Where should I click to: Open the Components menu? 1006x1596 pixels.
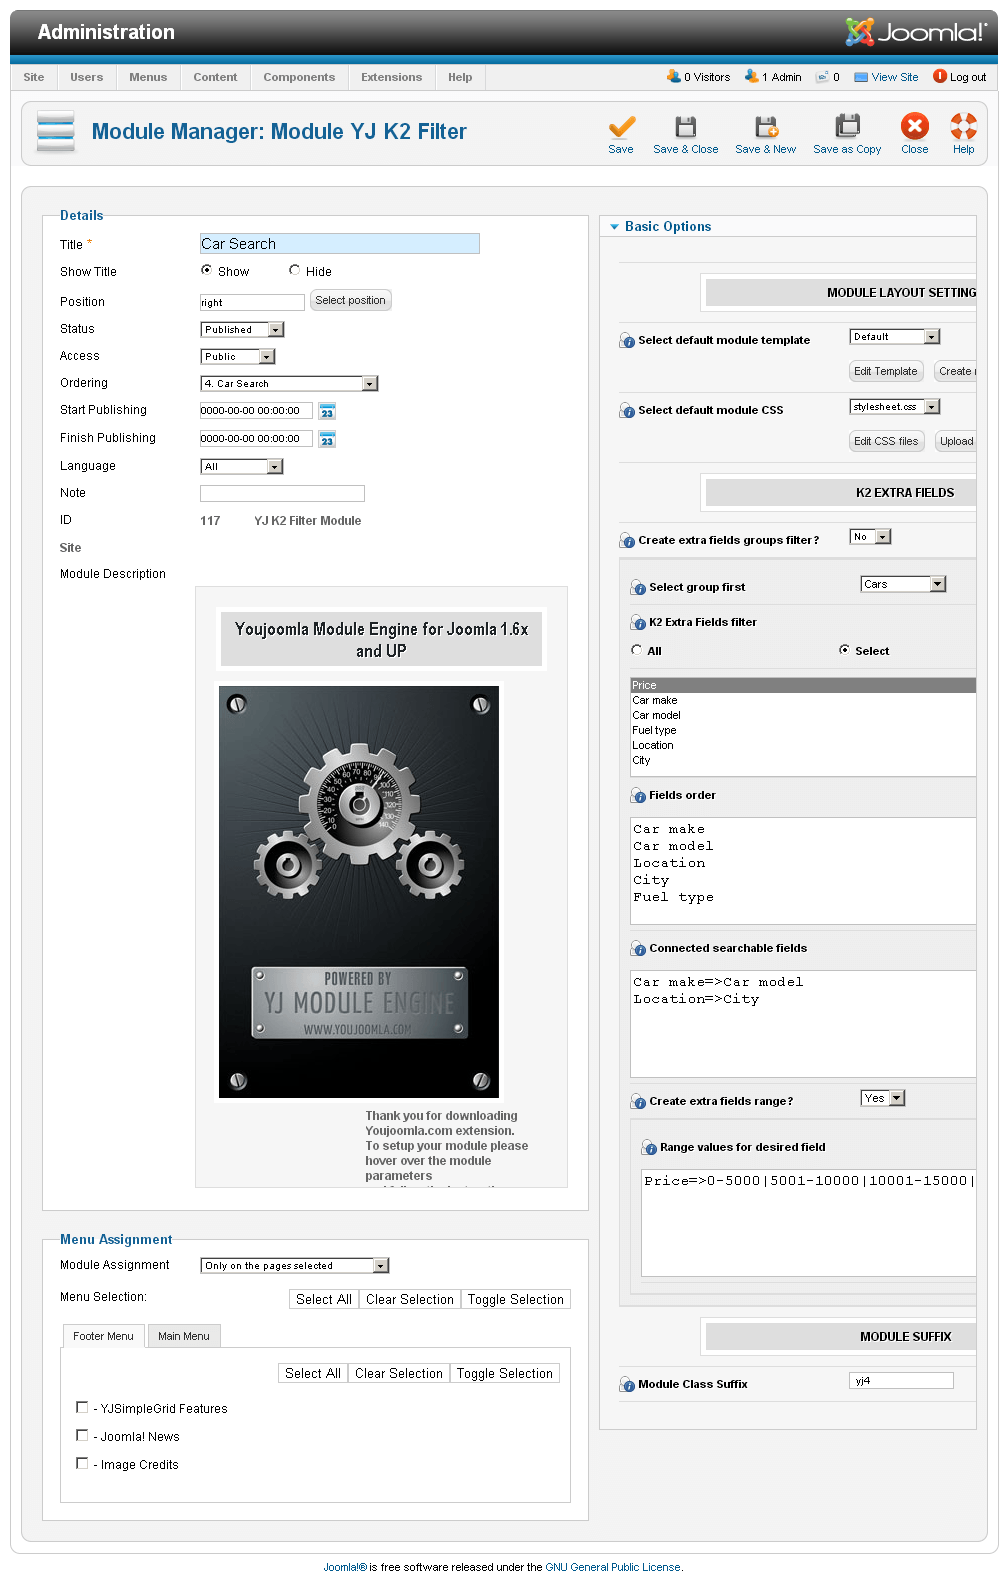click(299, 77)
